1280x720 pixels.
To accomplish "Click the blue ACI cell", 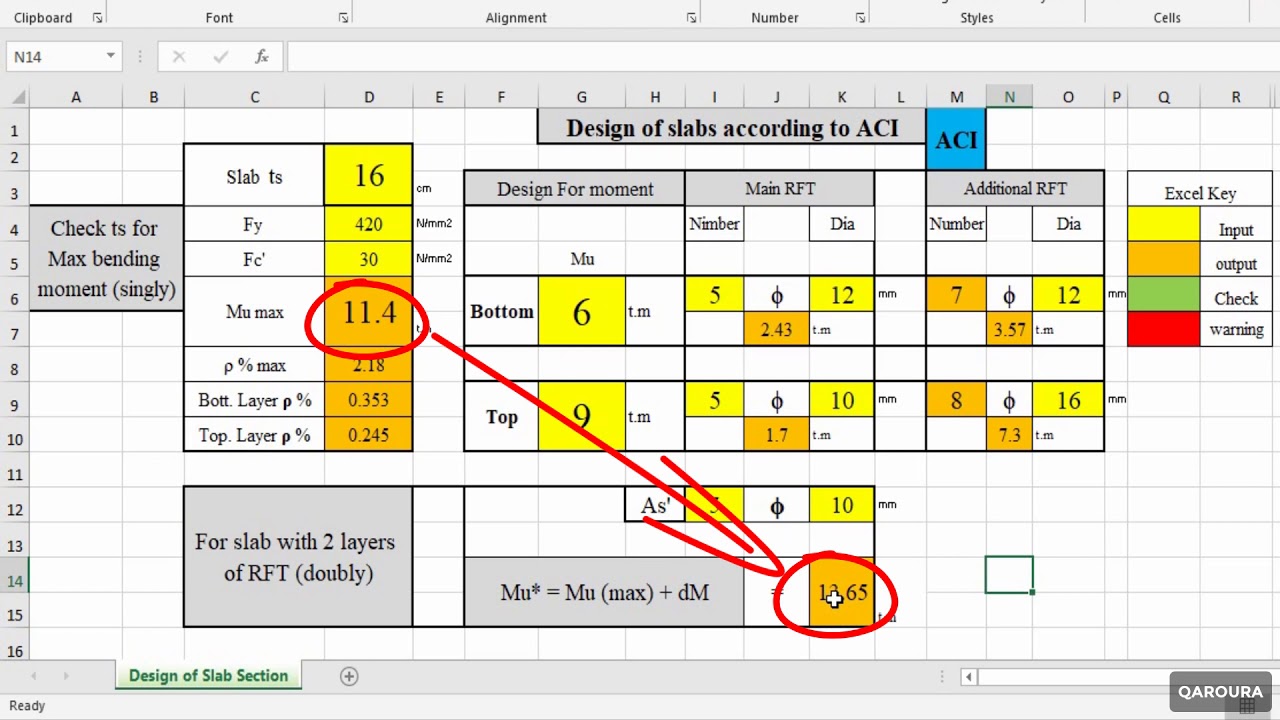I will (956, 139).
